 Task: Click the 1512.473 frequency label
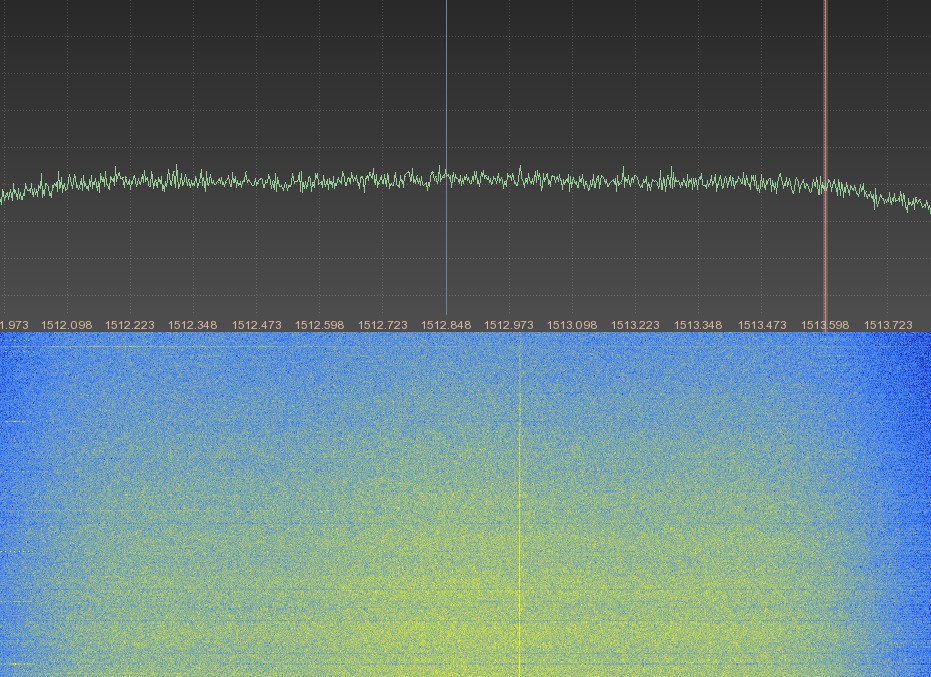(257, 325)
